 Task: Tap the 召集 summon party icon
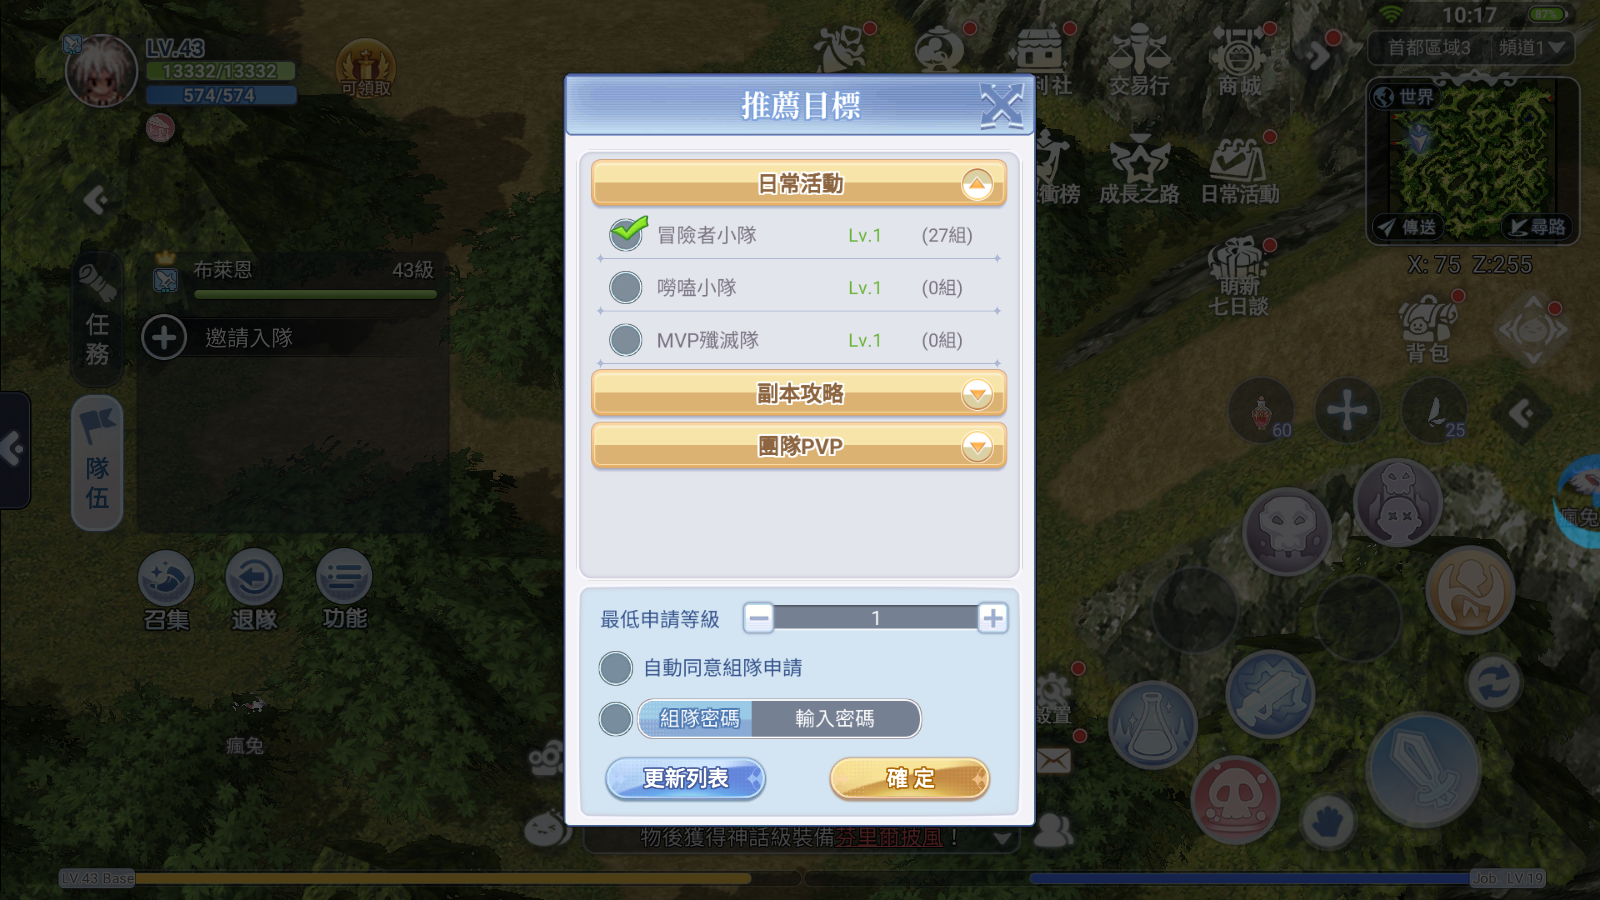(x=166, y=590)
